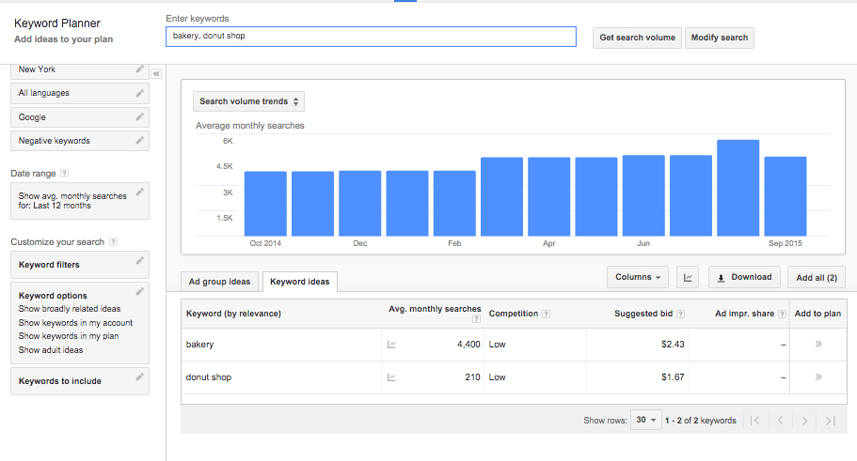Image resolution: width=857 pixels, height=461 pixels.
Task: Open Show rows 30 dropdown
Action: click(x=645, y=420)
